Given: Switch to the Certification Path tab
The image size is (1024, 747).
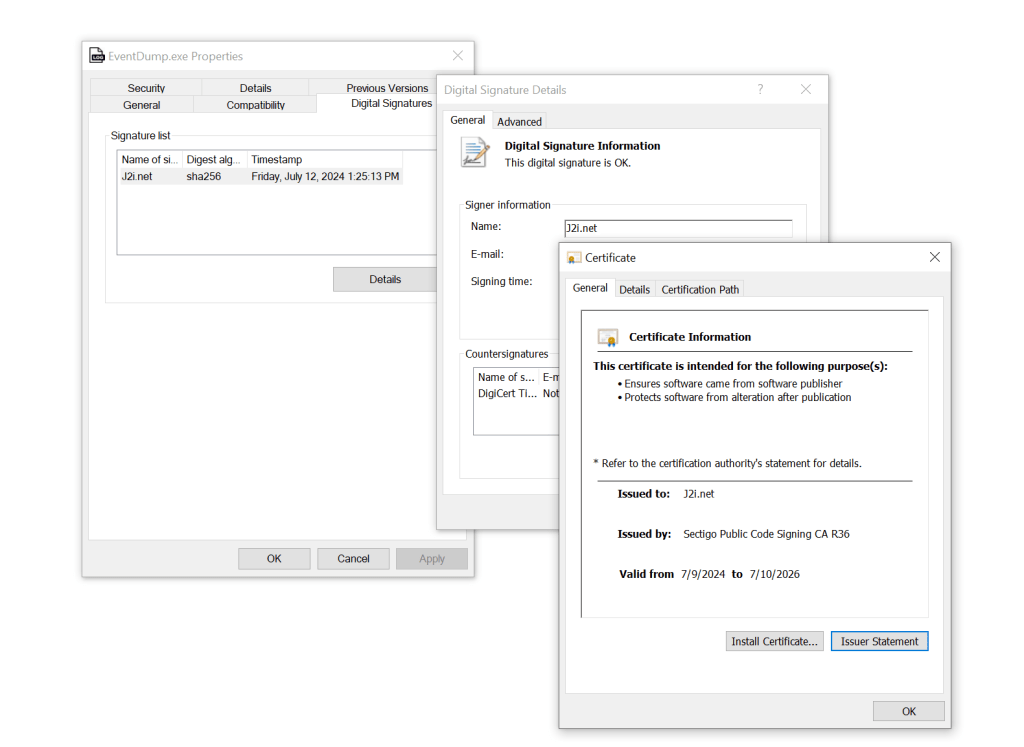Looking at the screenshot, I should click(x=699, y=289).
